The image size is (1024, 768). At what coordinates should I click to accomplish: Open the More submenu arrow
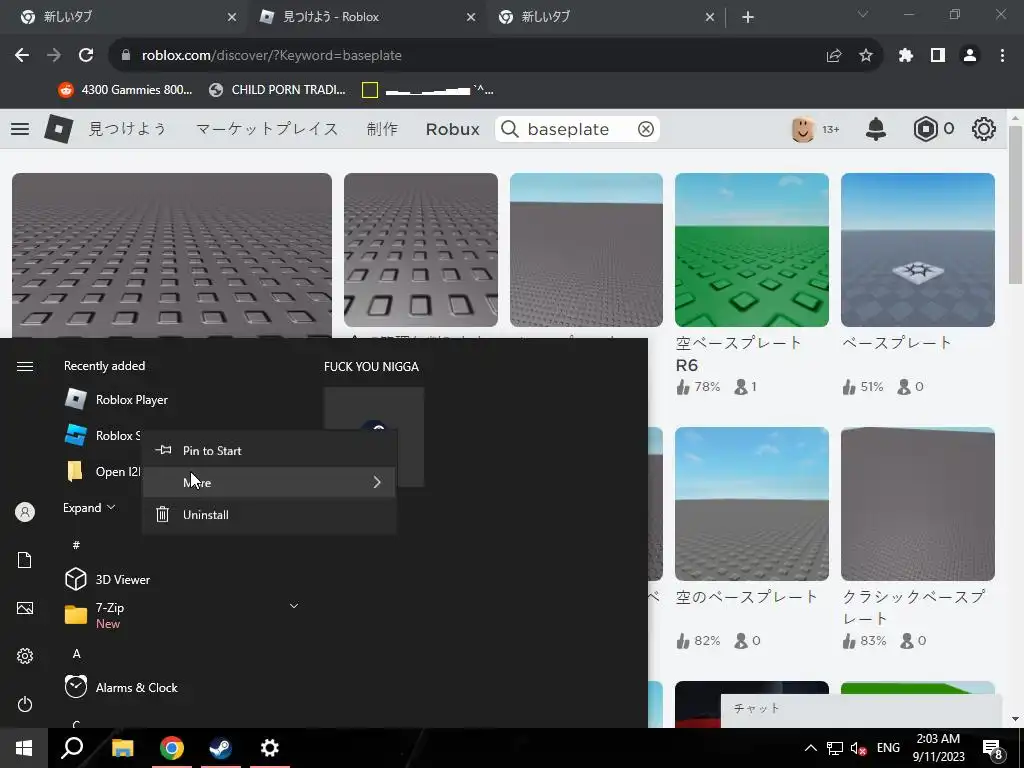tap(377, 483)
